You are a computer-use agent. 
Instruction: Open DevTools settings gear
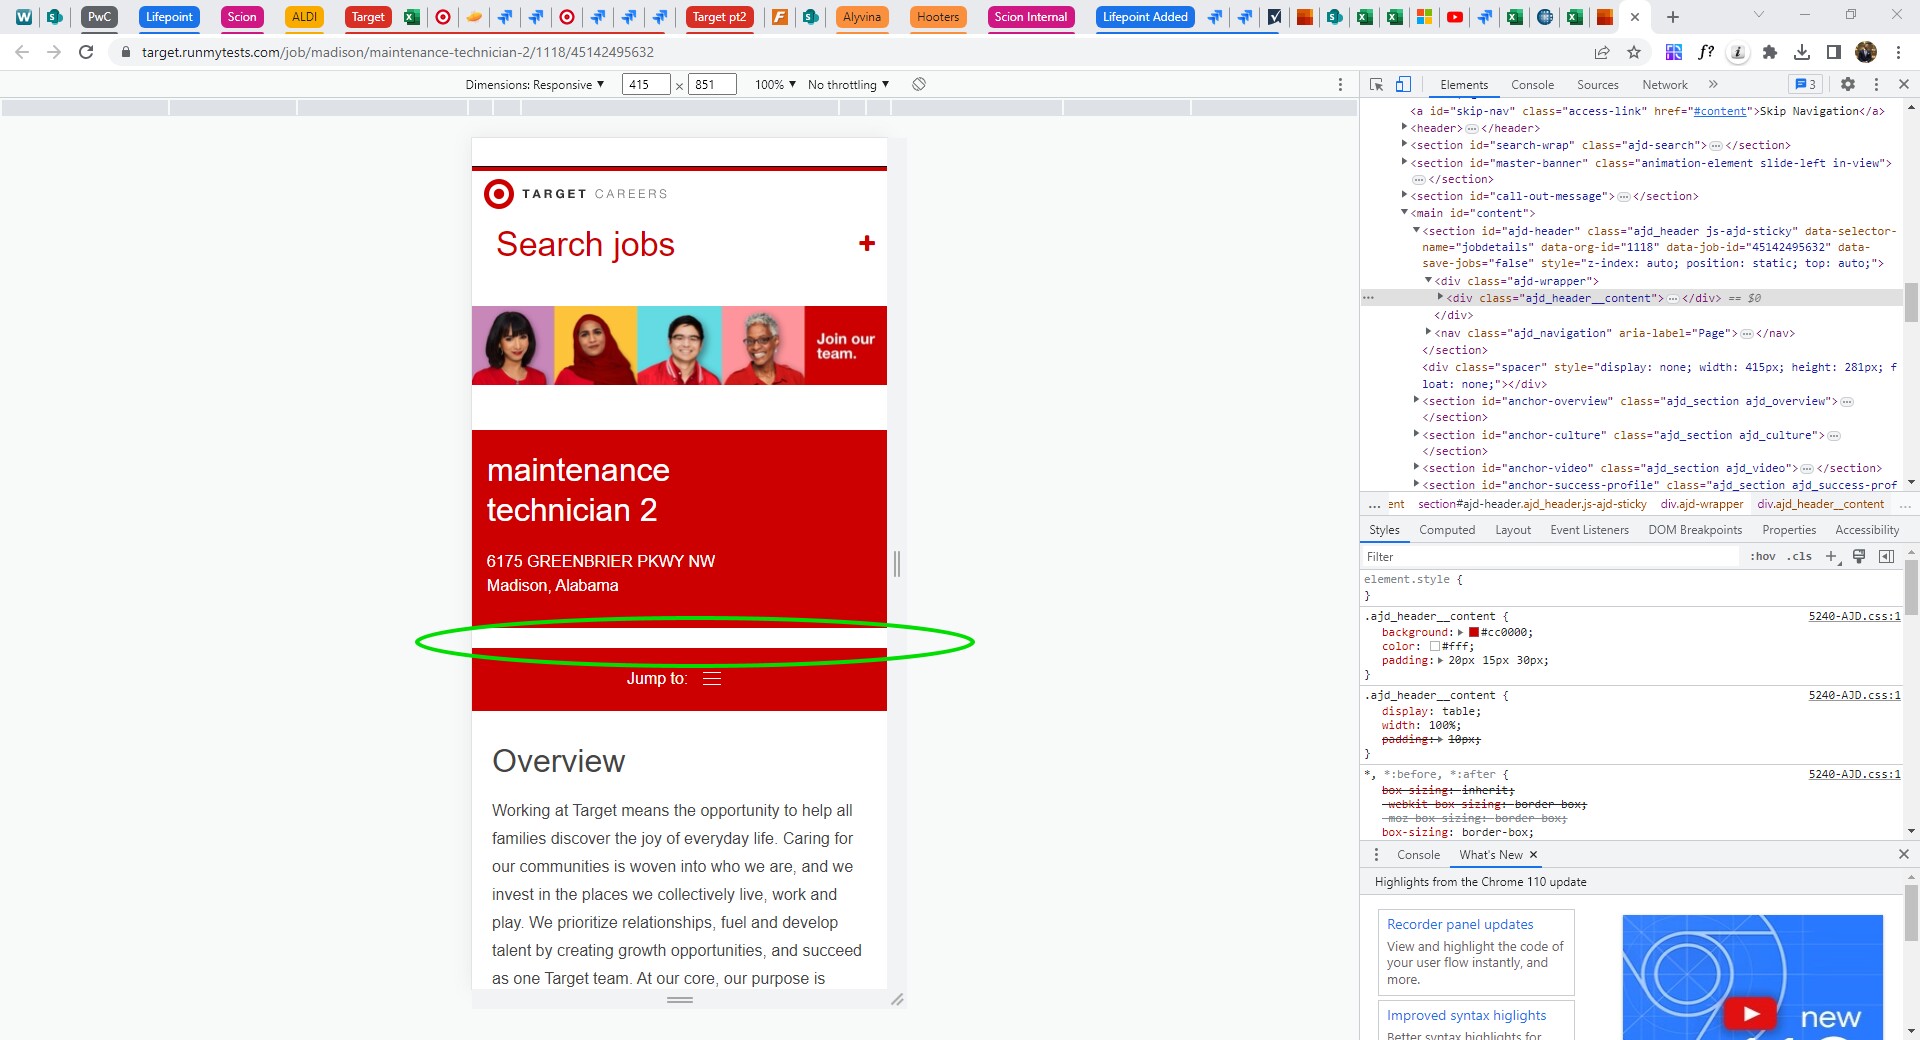[x=1849, y=84]
